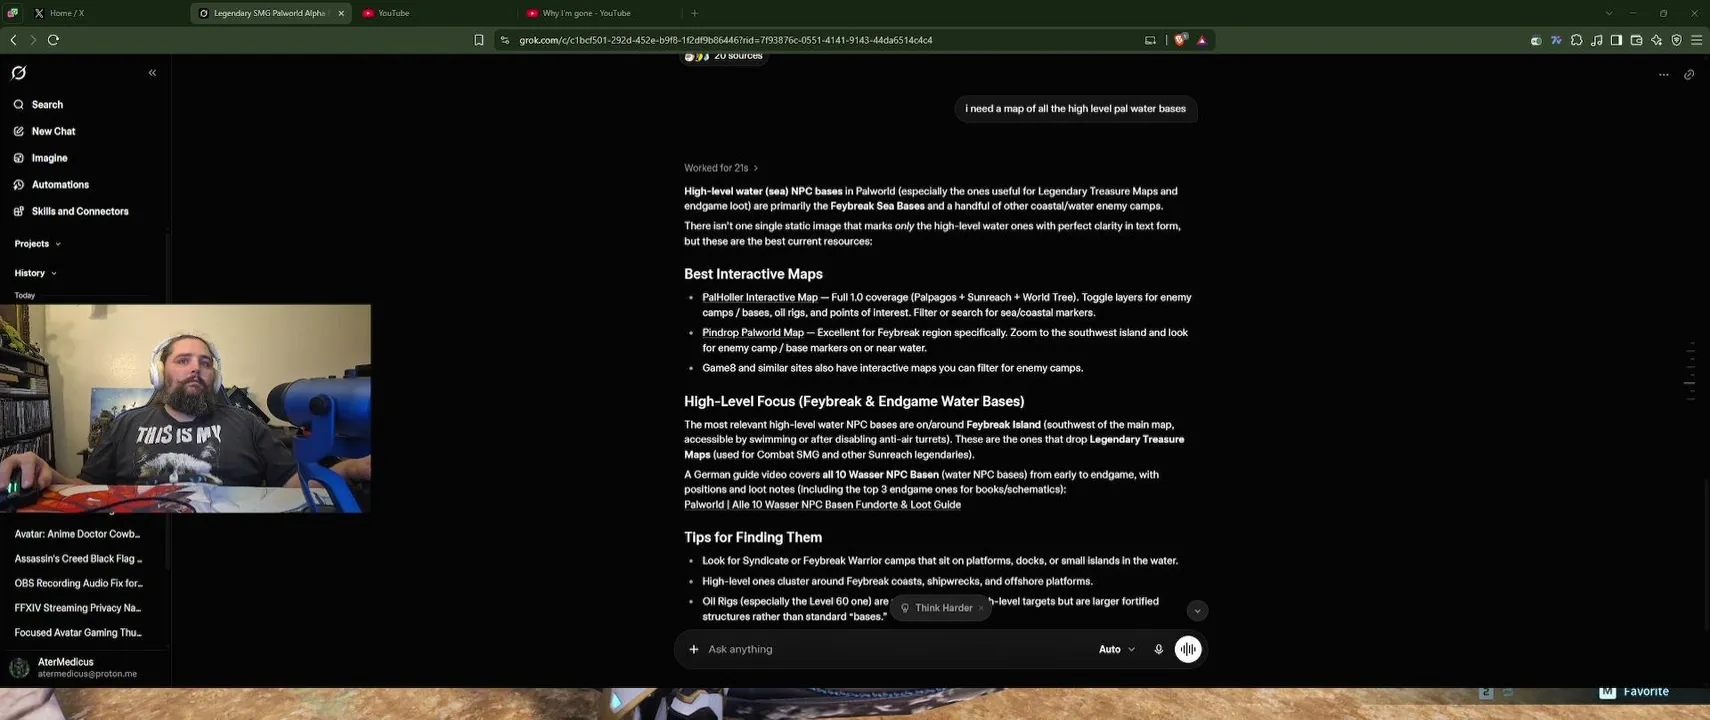1710x720 pixels.
Task: Open the Auto model selector dropdown
Action: coord(1117,650)
